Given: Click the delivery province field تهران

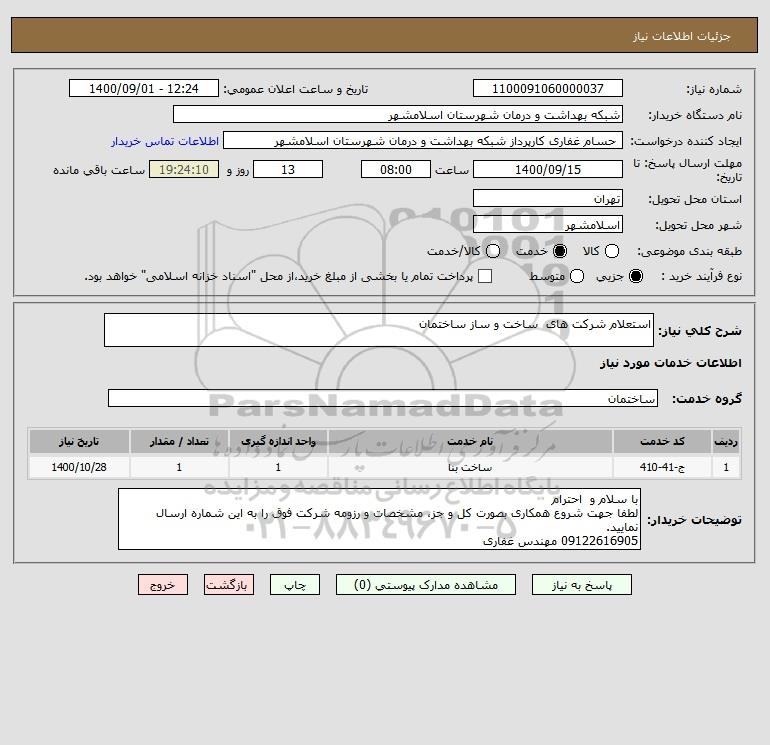Looking at the screenshot, I should pyautogui.click(x=548, y=198).
